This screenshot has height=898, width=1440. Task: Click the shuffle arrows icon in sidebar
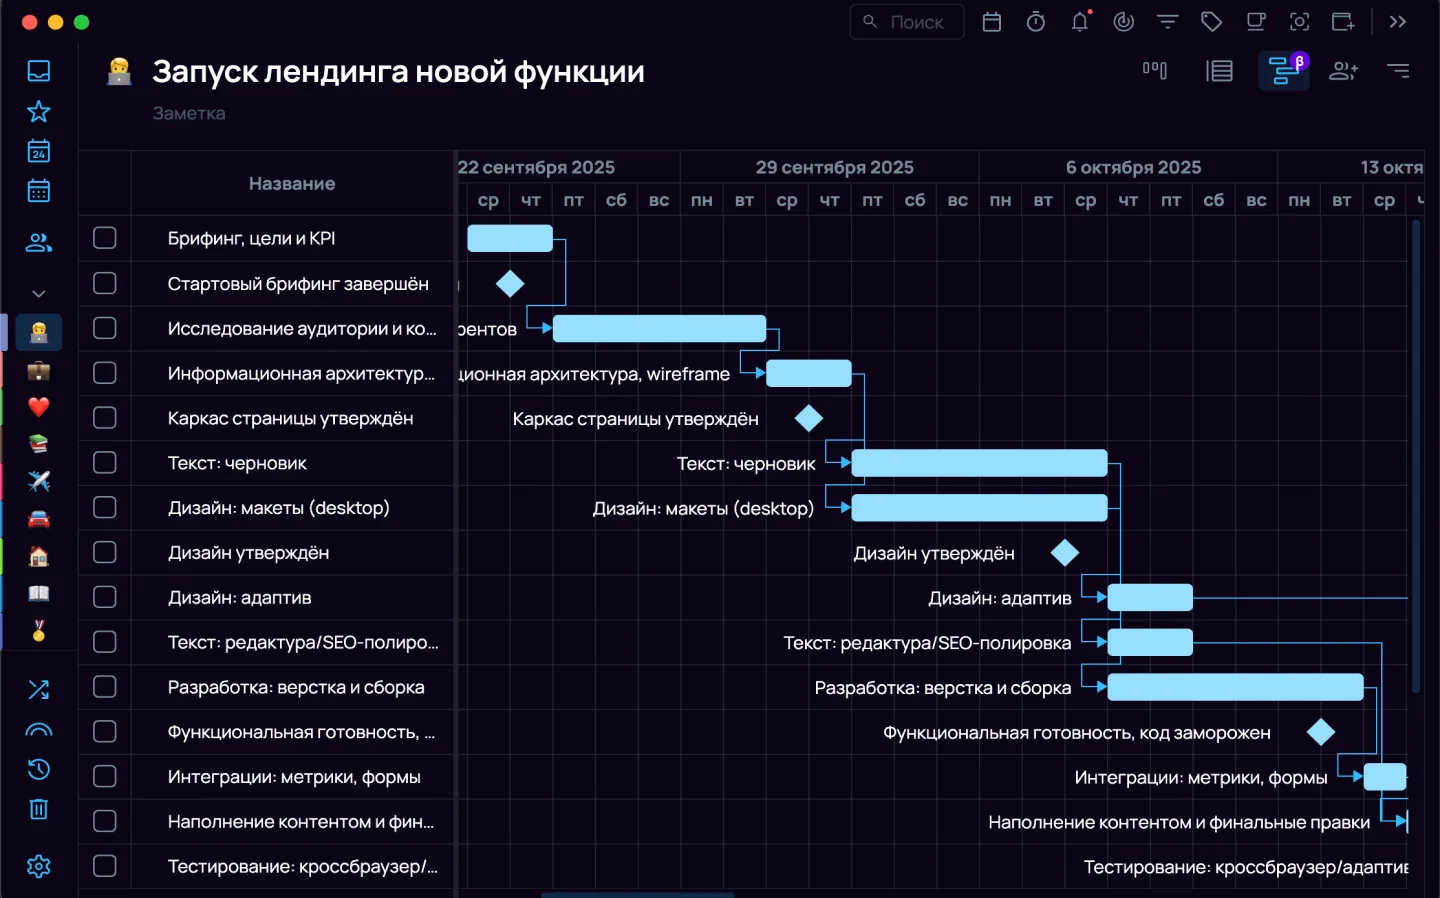[39, 689]
